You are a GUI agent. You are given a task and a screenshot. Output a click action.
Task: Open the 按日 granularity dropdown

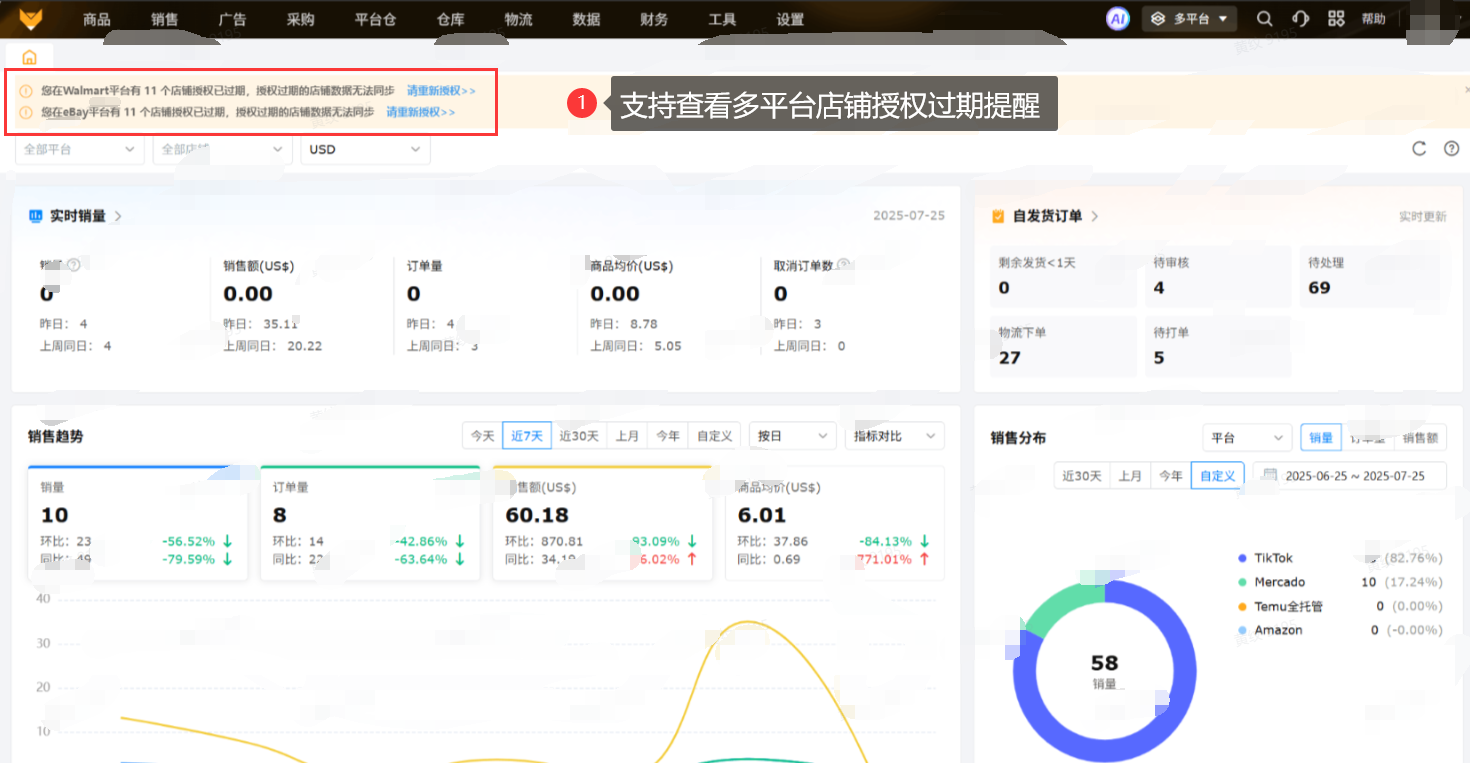click(x=793, y=436)
